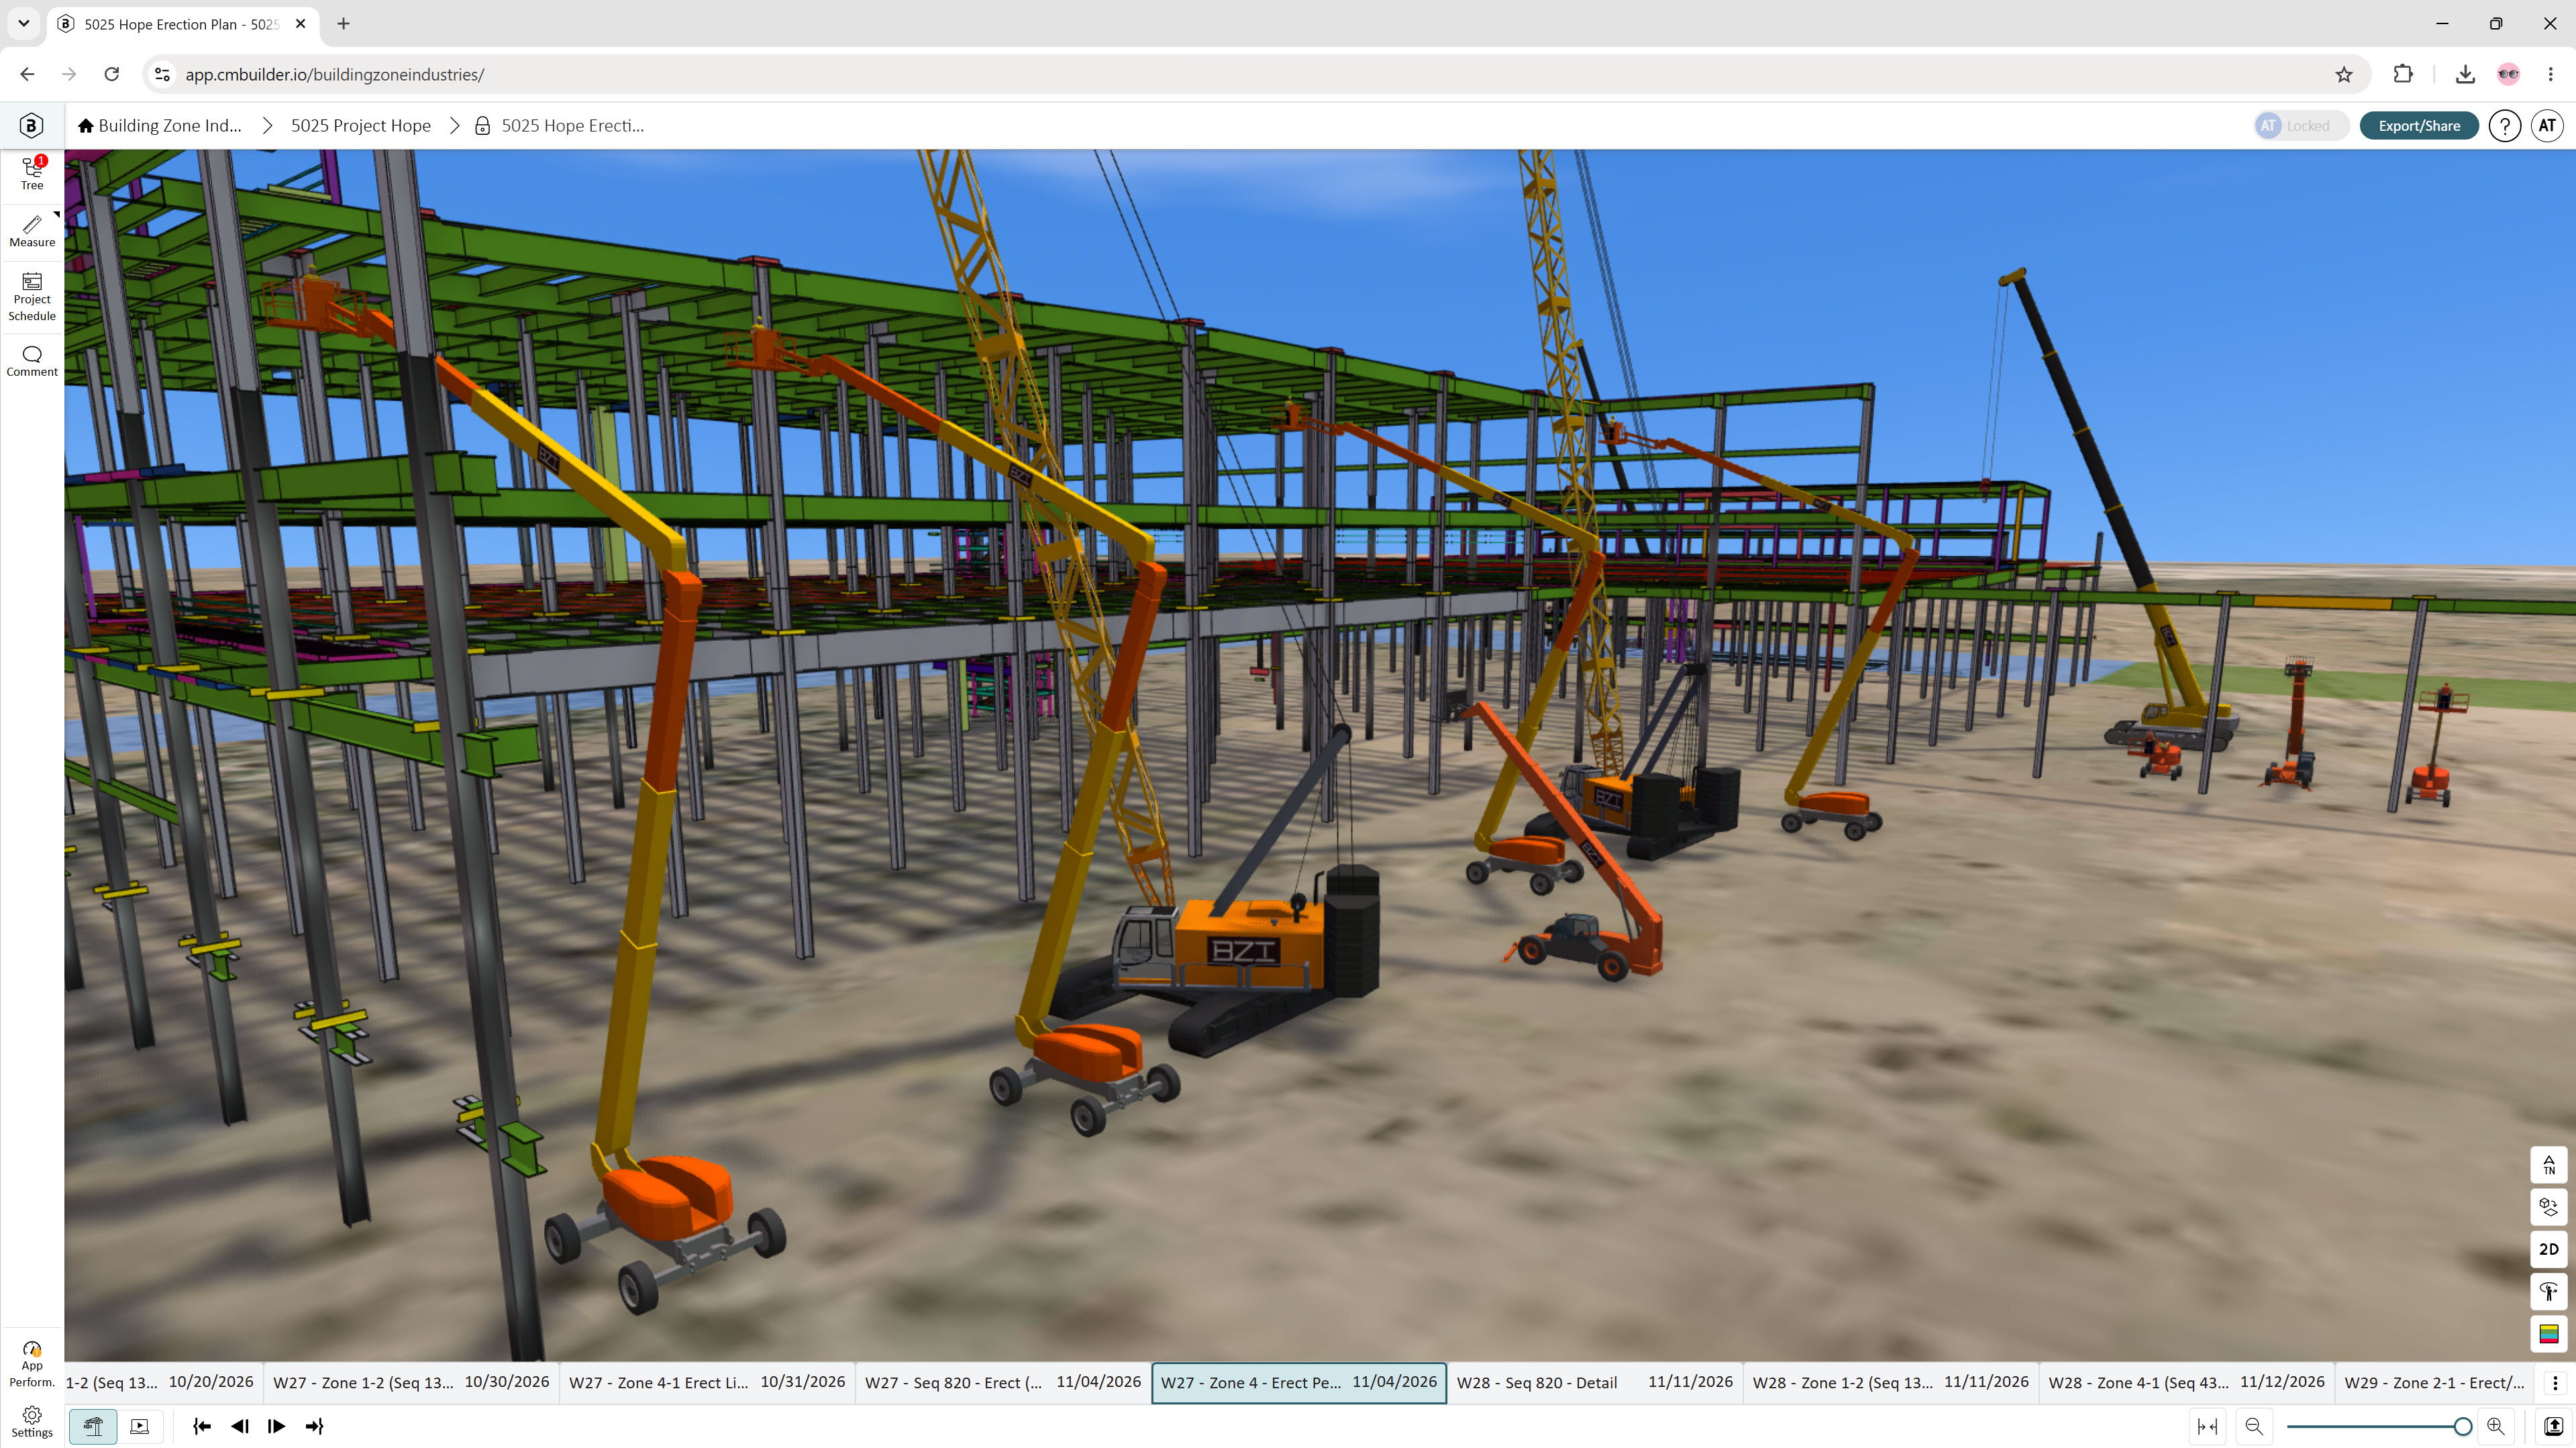Screen dimensions: 2576x1448
Task: Click the timeline zoom in magnifier
Action: [2496, 1426]
